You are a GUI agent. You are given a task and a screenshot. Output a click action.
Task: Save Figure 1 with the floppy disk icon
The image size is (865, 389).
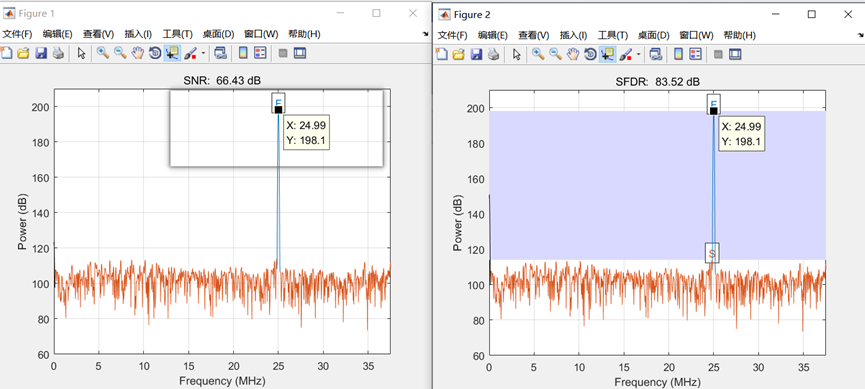point(40,54)
